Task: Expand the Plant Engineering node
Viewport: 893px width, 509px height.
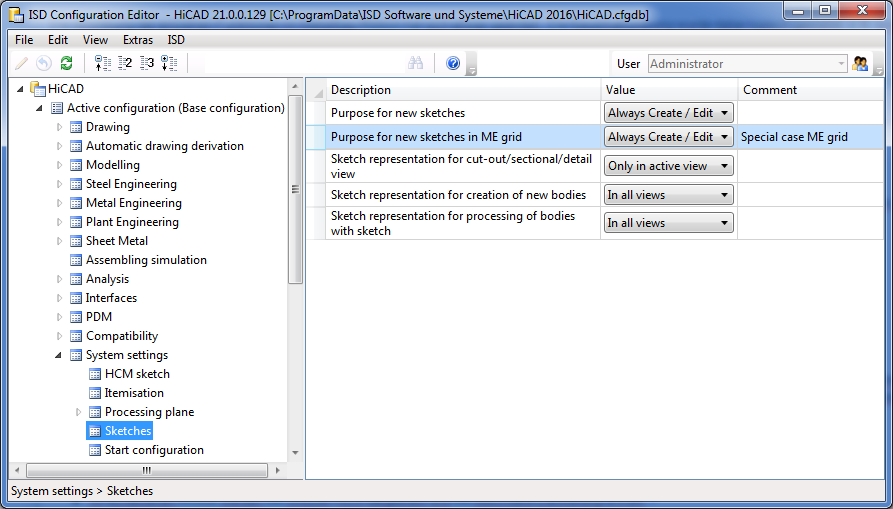Action: tap(59, 222)
